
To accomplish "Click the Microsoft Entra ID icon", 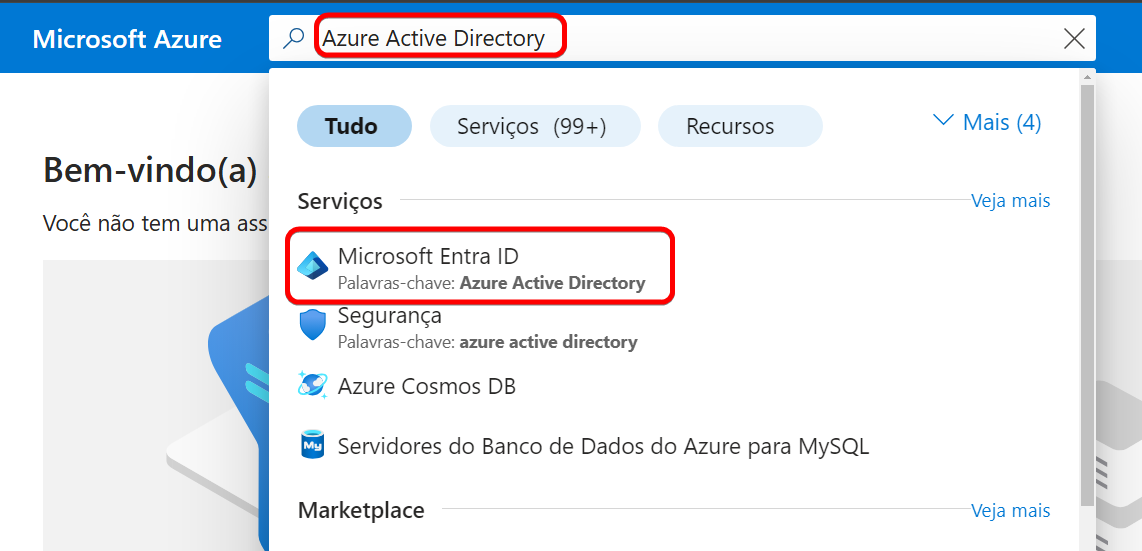I will point(313,265).
